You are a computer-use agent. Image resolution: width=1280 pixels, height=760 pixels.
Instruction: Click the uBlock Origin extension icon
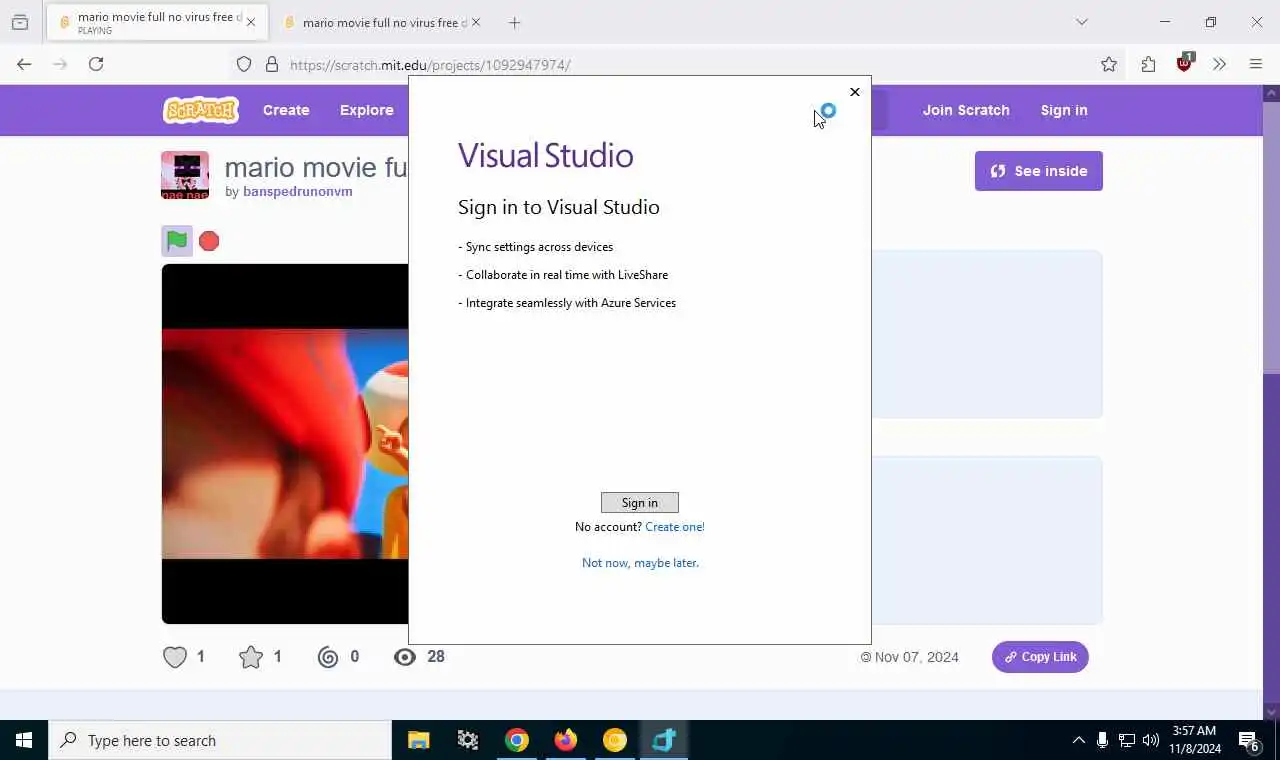[x=1185, y=64]
